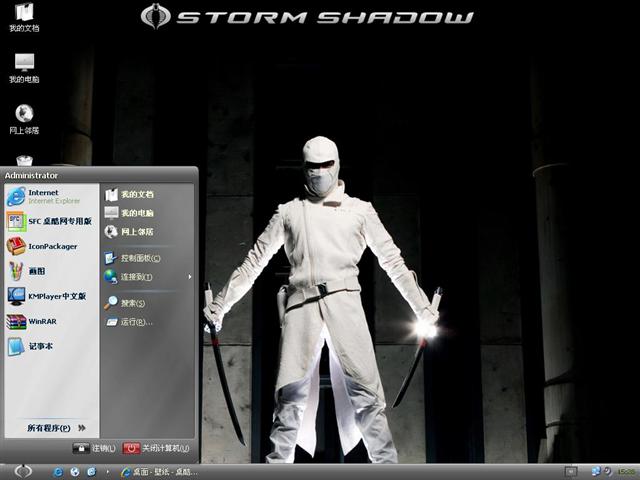Click volume icon in system tray
Image resolution: width=640 pixels, height=480 pixels.
point(607,472)
